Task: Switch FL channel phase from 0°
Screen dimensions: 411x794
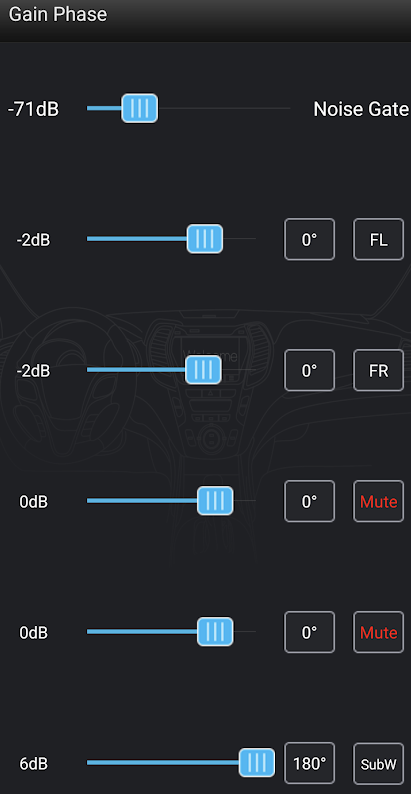Action: 309,240
